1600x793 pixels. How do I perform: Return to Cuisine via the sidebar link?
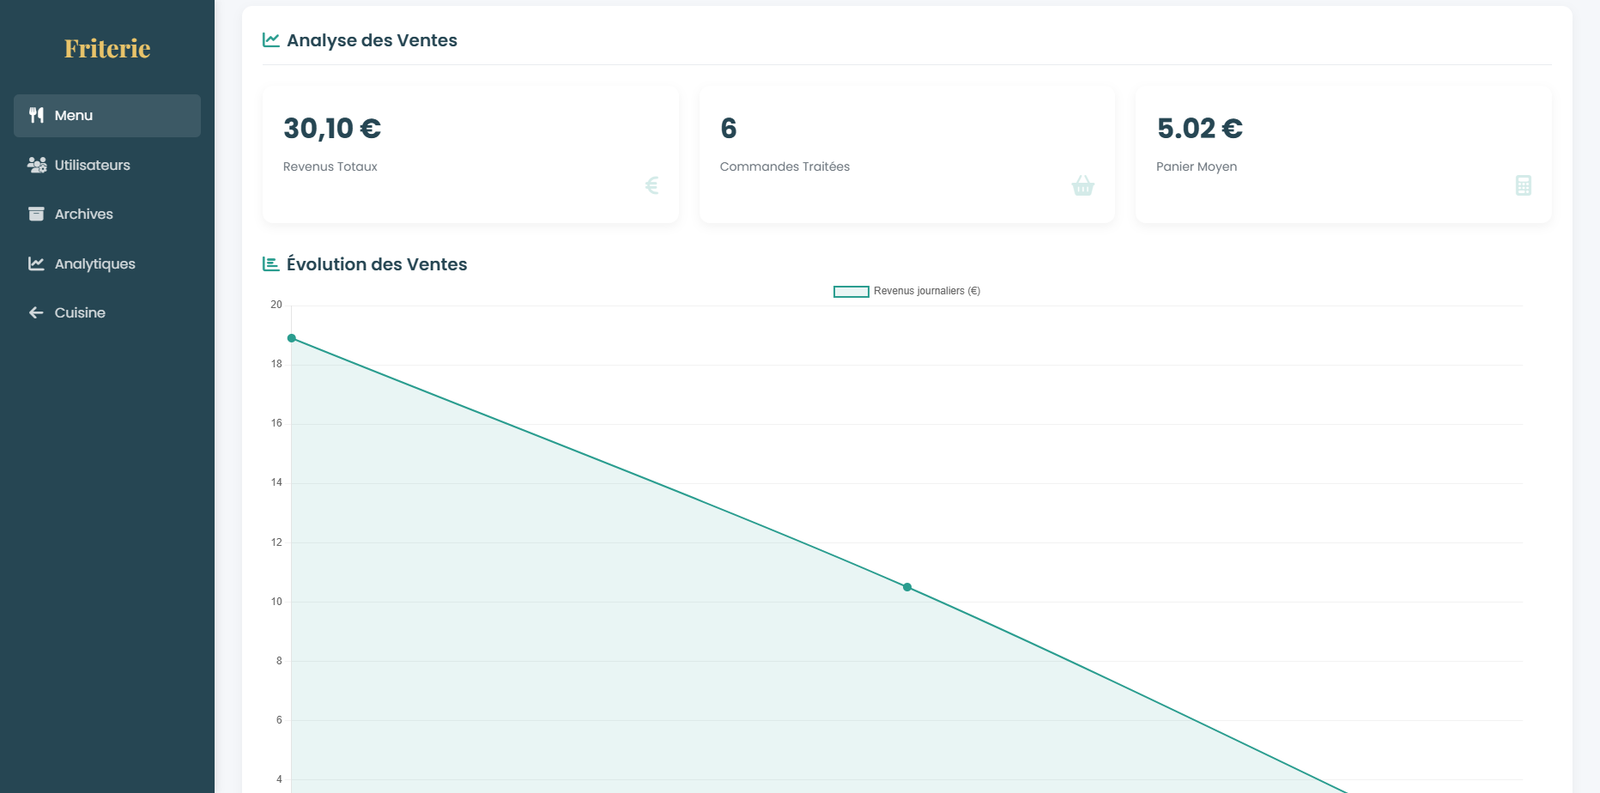click(x=107, y=313)
